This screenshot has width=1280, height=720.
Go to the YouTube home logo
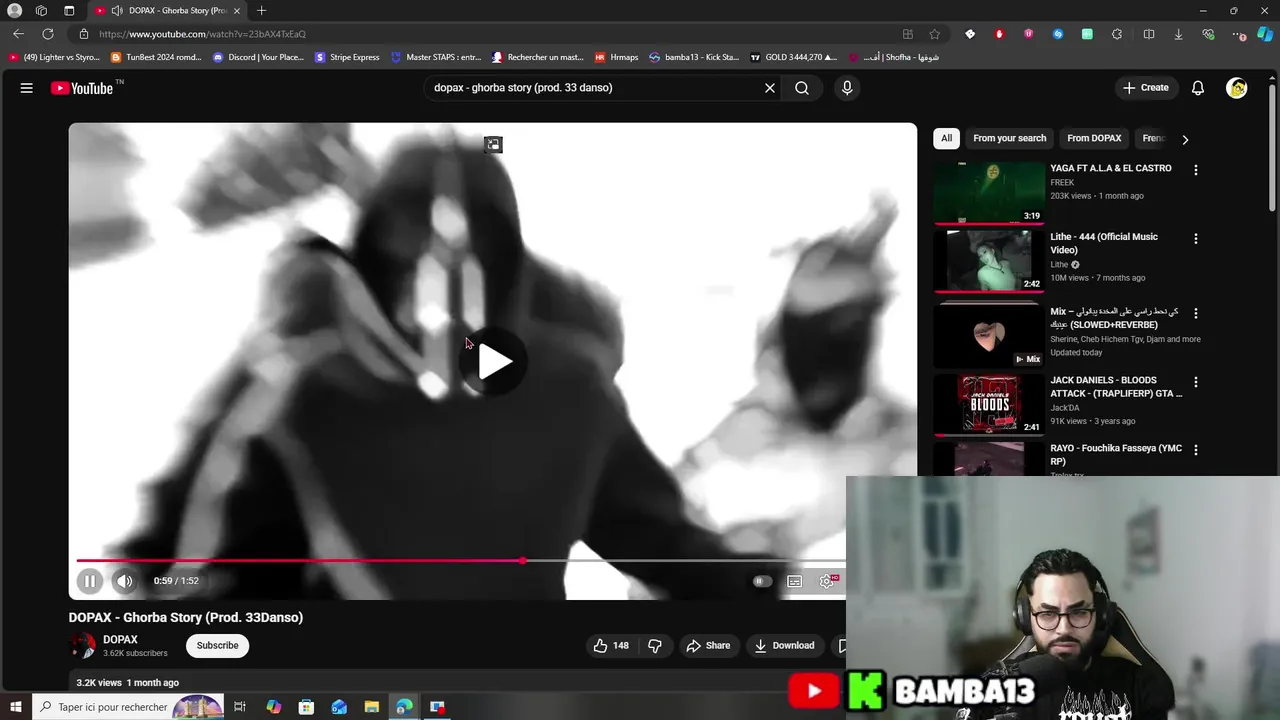click(82, 88)
